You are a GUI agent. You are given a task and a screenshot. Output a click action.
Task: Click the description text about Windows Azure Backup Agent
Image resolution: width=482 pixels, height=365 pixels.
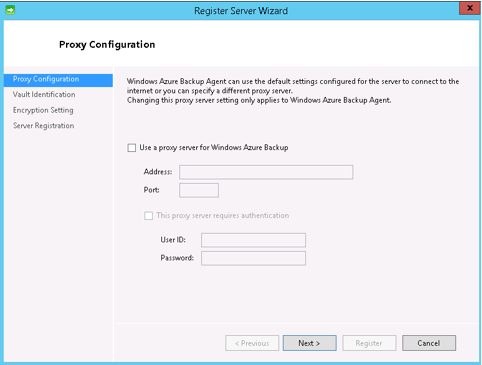click(x=293, y=91)
